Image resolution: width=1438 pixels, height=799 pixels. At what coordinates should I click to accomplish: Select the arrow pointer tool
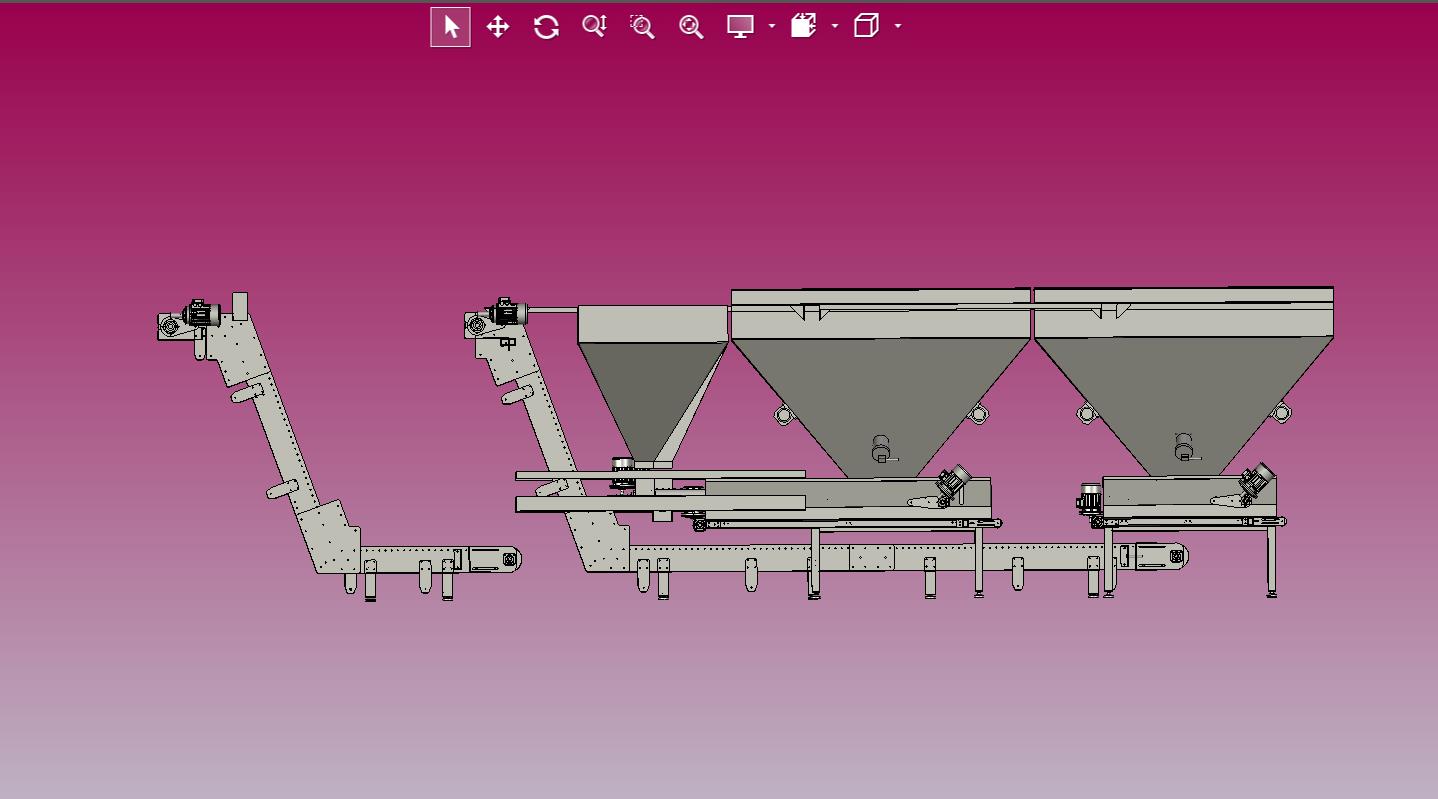coord(451,27)
